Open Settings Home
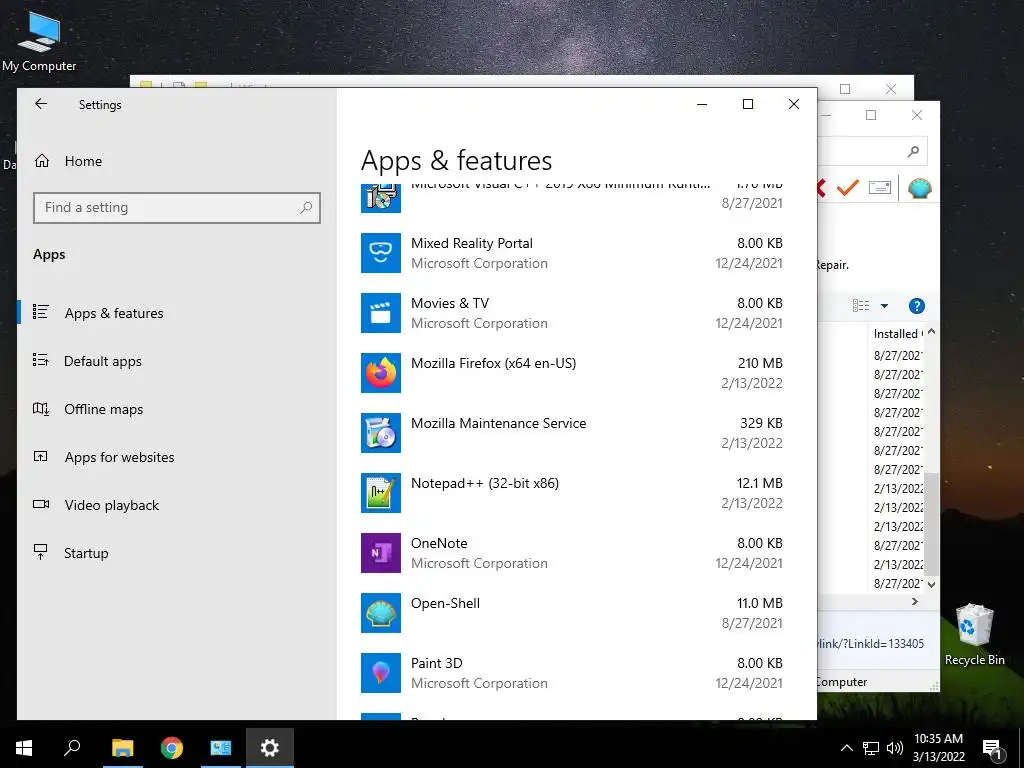 (83, 161)
